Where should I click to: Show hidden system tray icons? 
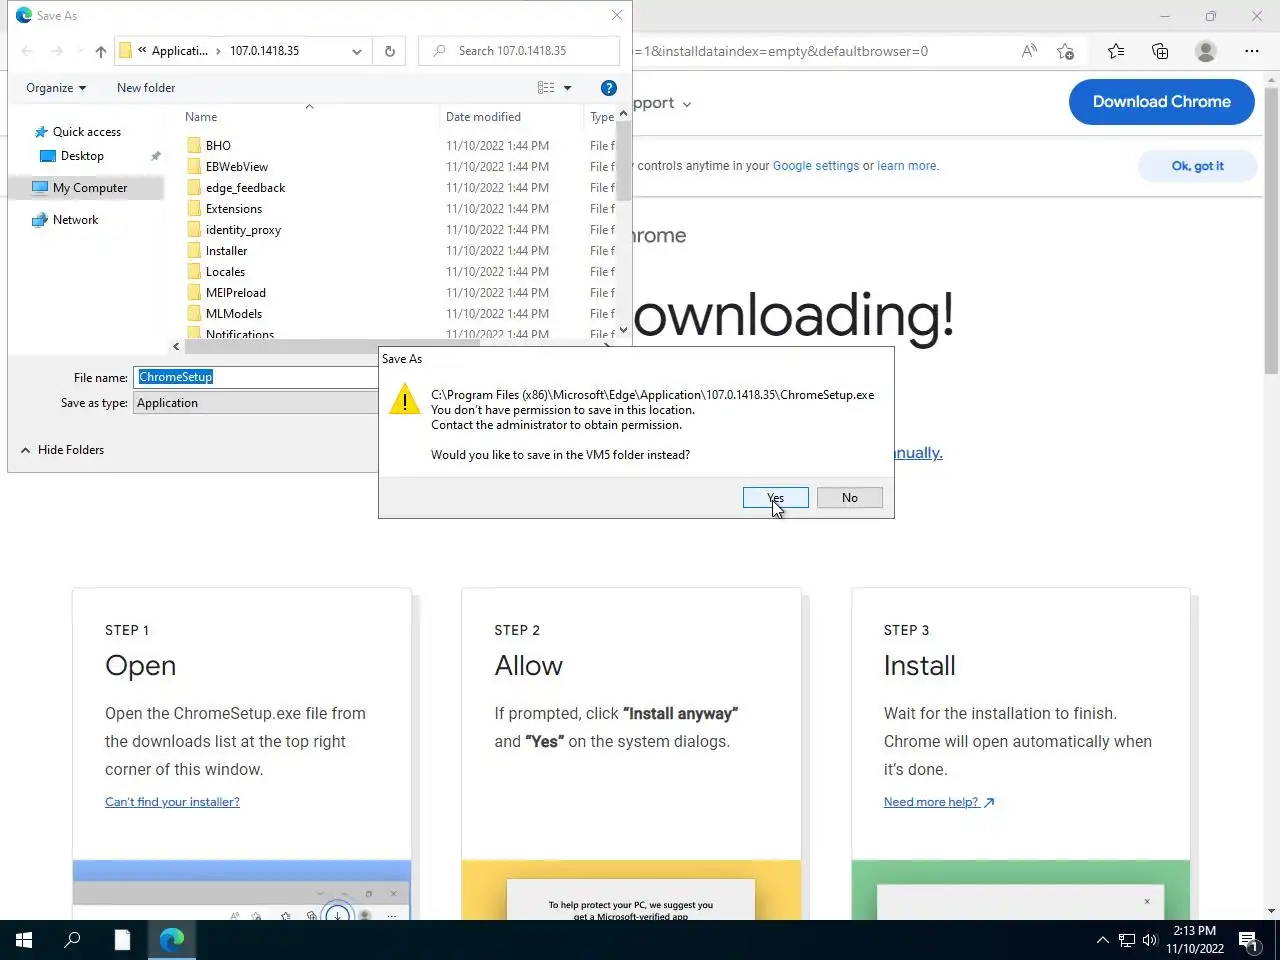click(x=1102, y=940)
